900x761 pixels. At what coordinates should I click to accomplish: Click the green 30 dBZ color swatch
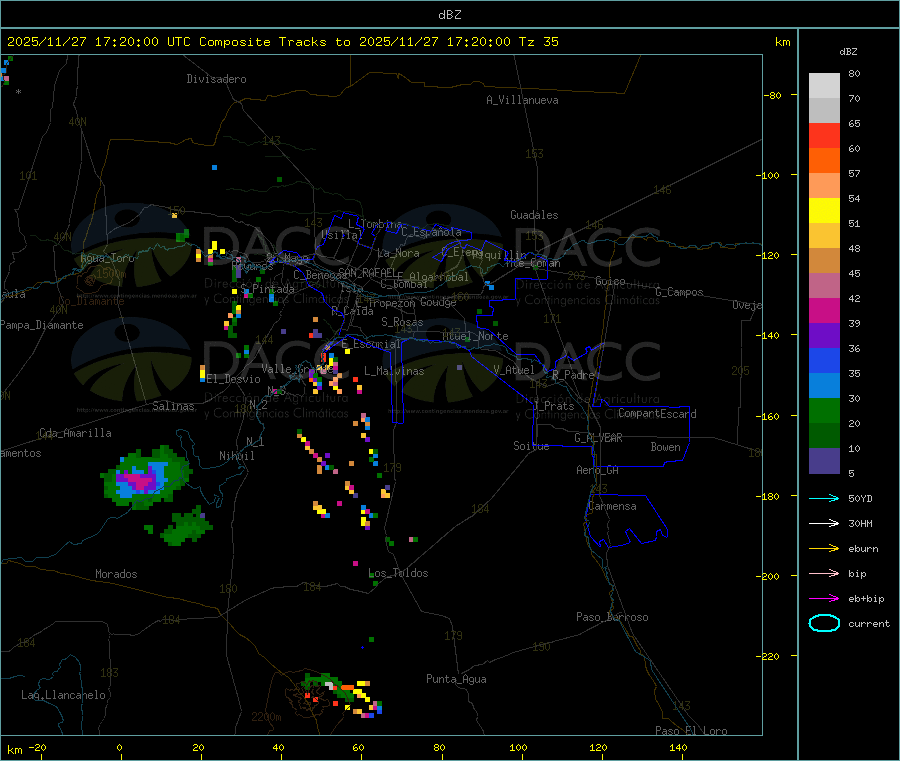(x=824, y=410)
